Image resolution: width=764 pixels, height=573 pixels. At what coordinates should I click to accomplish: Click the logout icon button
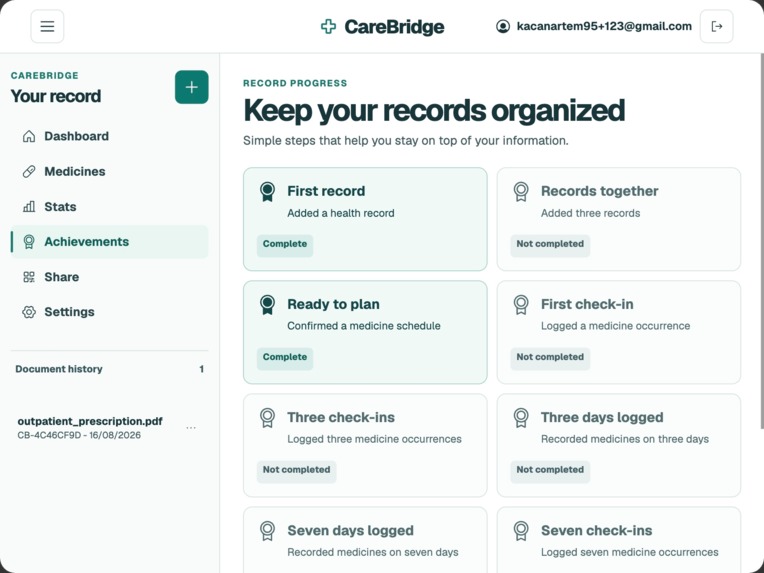pos(716,26)
